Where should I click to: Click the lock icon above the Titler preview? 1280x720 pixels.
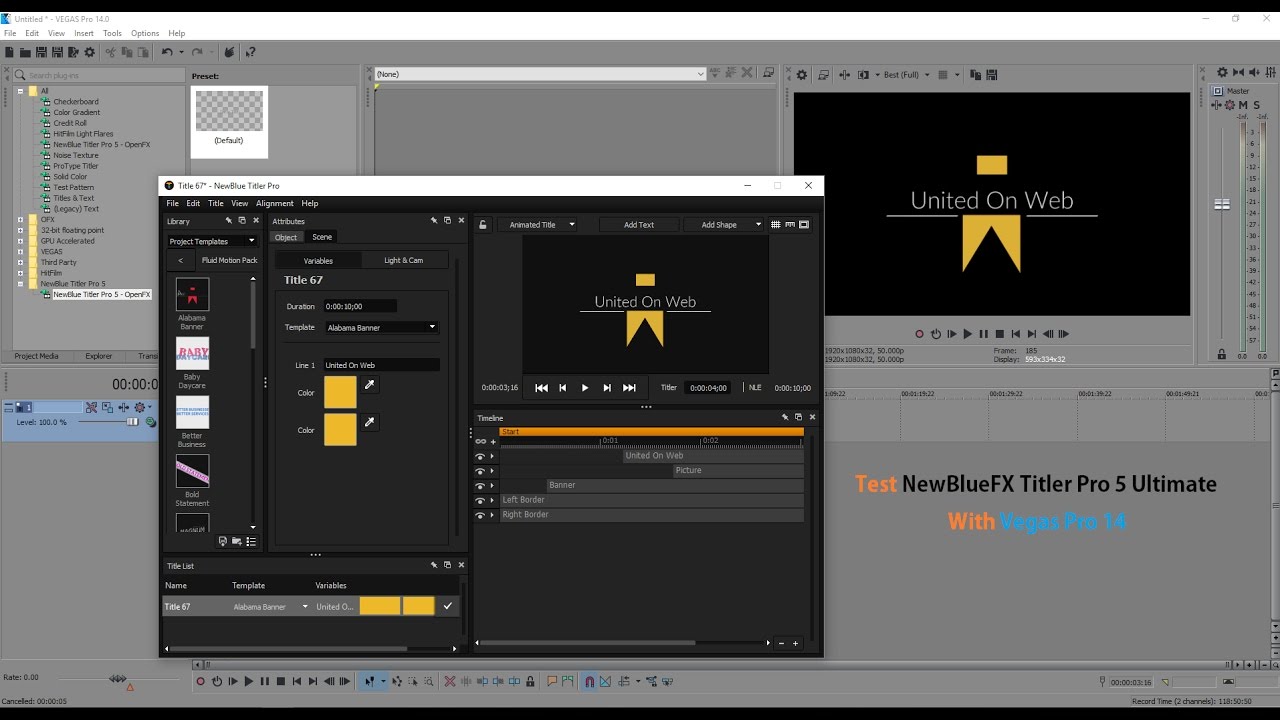point(483,225)
